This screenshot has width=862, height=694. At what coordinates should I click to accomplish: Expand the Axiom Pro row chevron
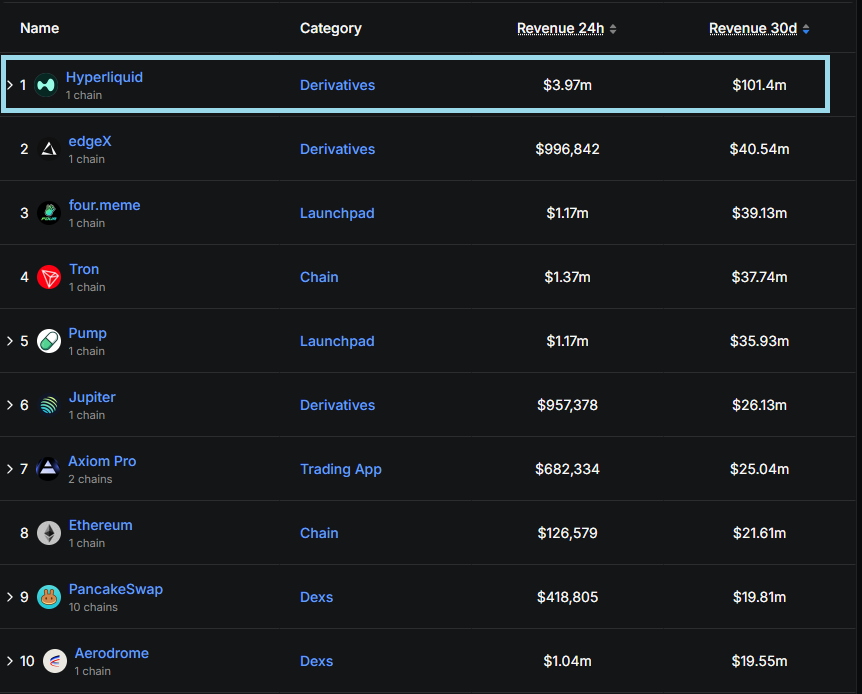(10, 469)
